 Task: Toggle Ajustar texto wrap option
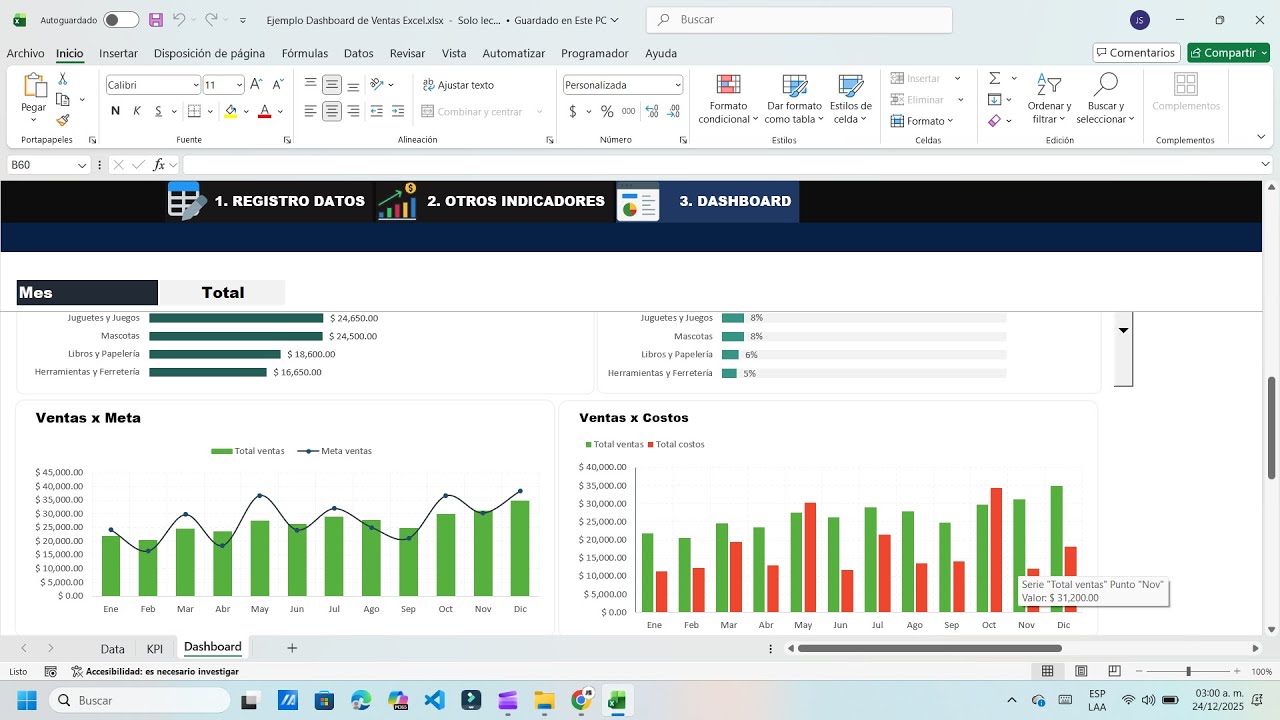click(x=459, y=85)
